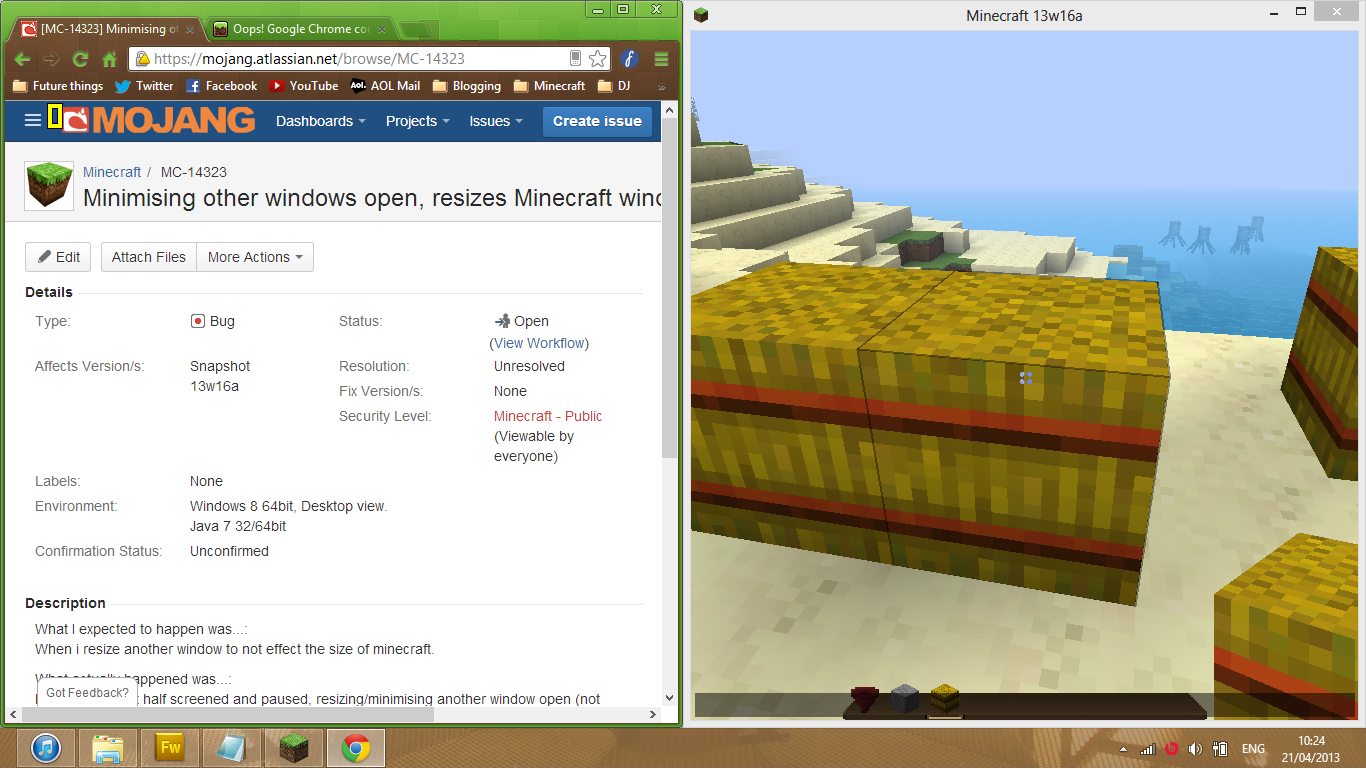Click the page's vertical scrollbar thumb
This screenshot has width=1366, height=769.
670,287
